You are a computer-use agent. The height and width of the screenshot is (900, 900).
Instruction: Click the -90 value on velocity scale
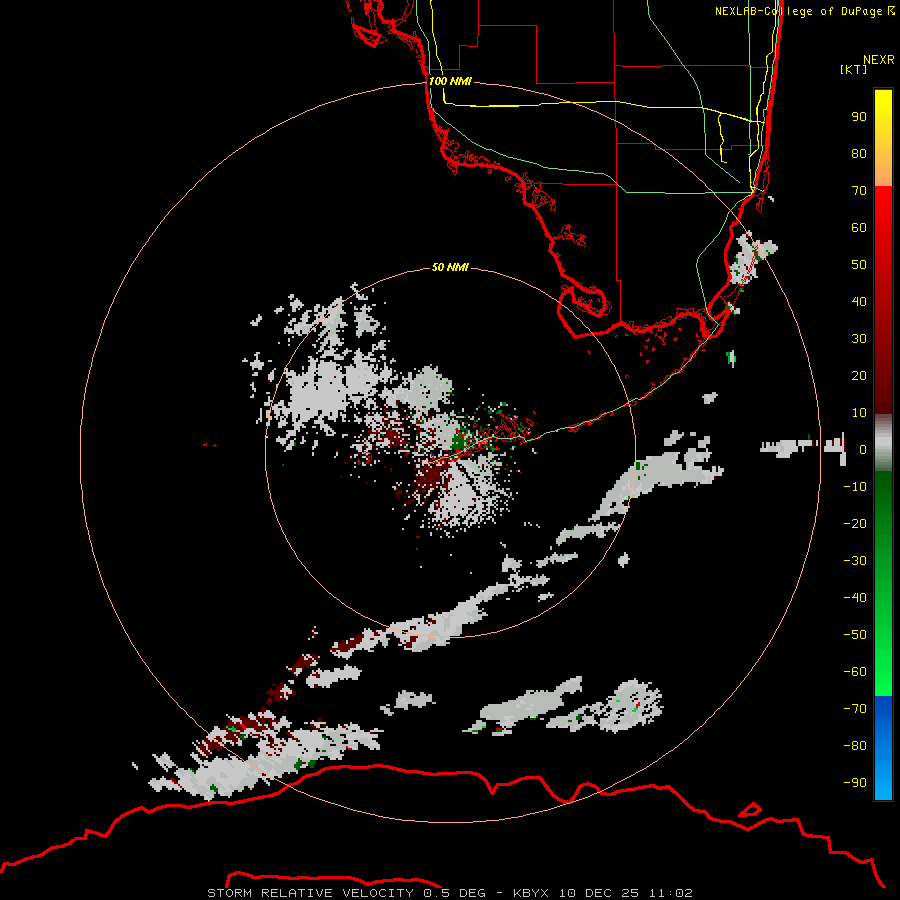855,782
